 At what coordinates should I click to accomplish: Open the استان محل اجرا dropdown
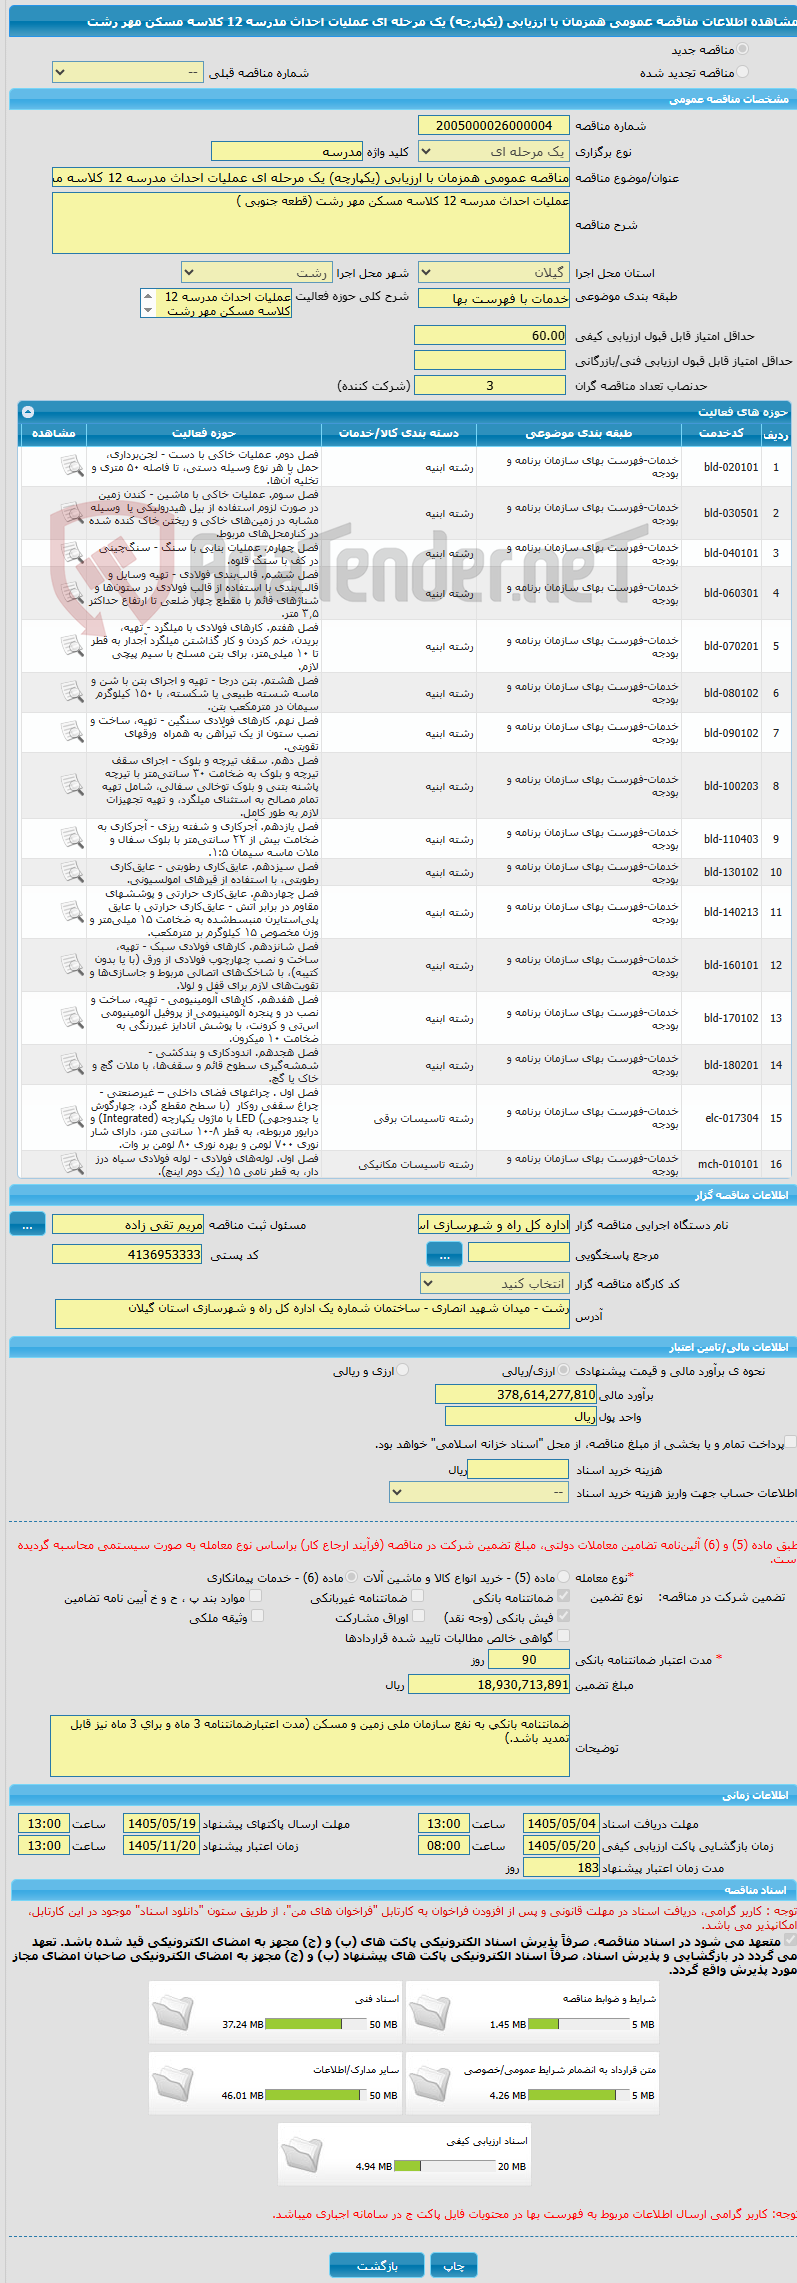point(494,272)
